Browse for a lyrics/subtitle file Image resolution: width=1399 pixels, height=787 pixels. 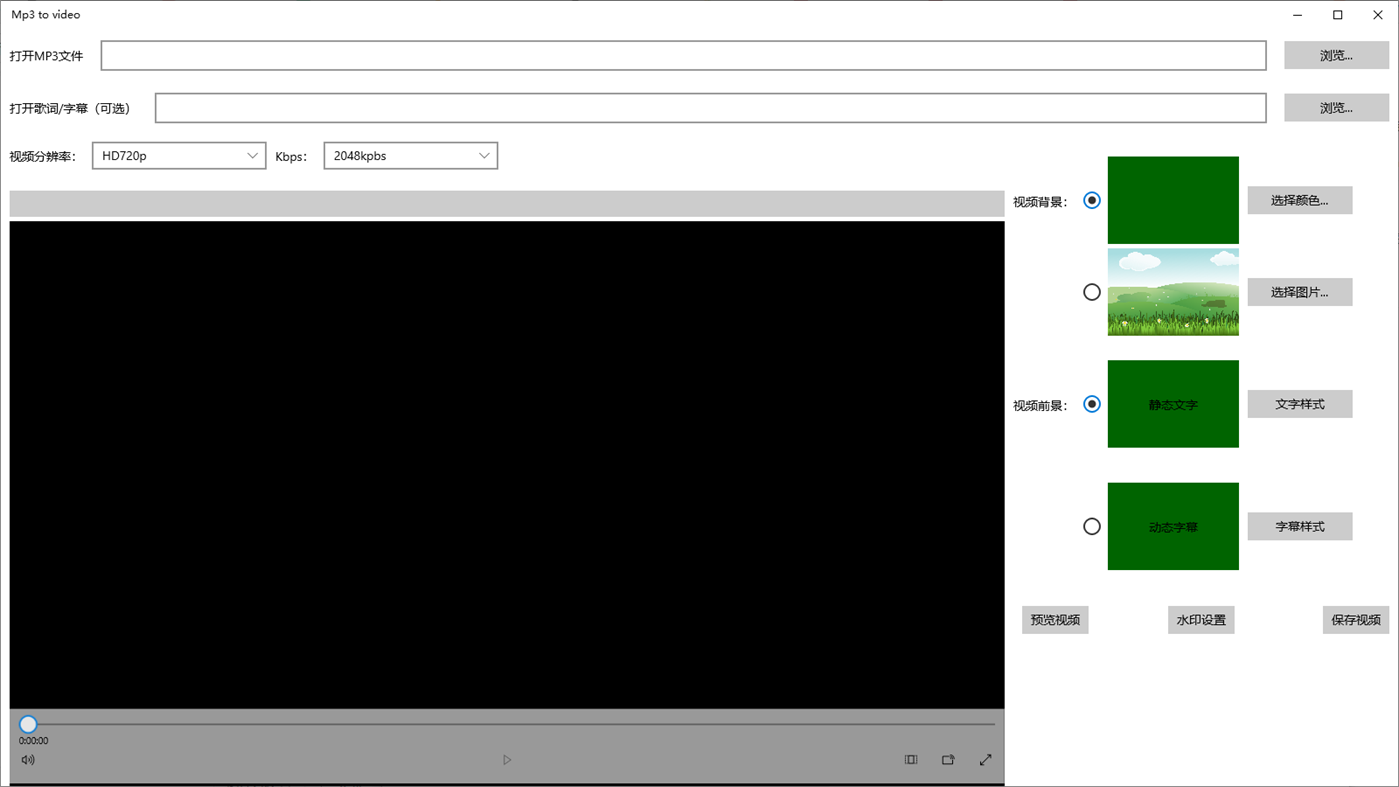pos(1335,107)
